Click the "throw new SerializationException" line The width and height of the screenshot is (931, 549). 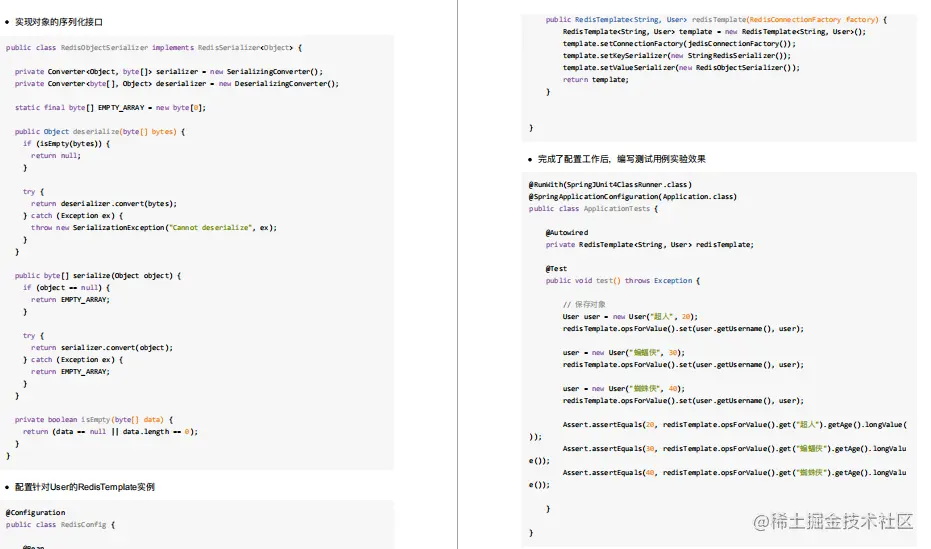[154, 227]
